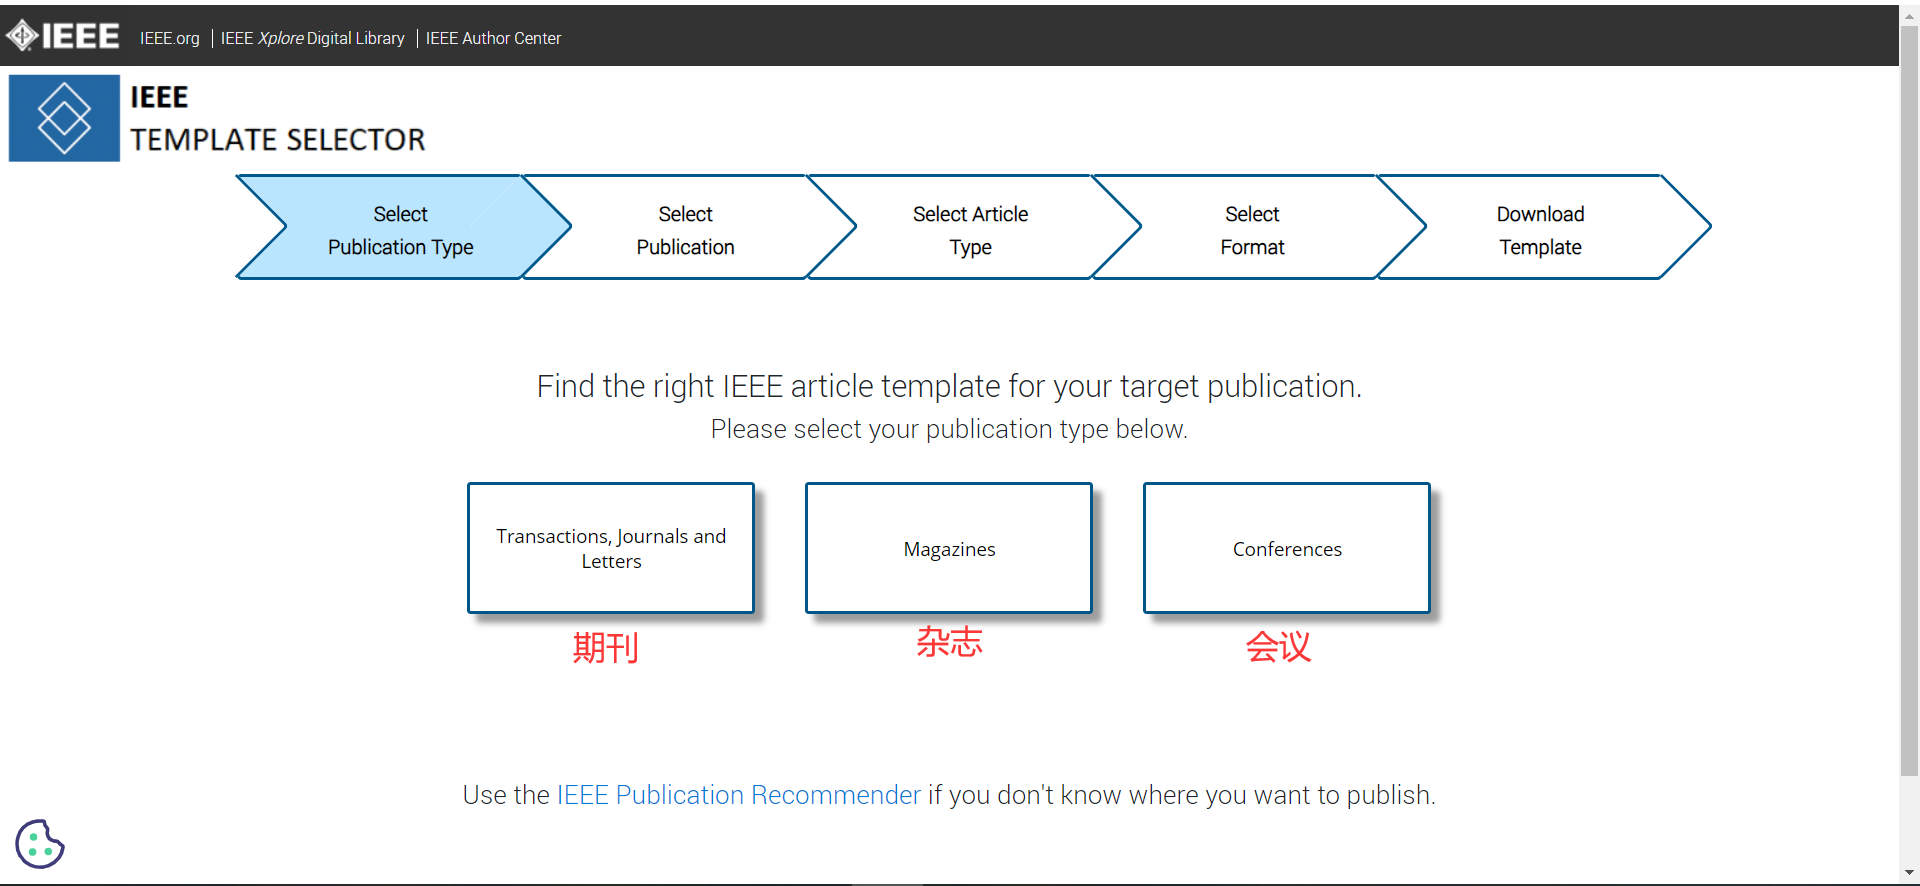Click the IEEE TEMPLATE SELECTOR title
The height and width of the screenshot is (886, 1920).
click(277, 118)
